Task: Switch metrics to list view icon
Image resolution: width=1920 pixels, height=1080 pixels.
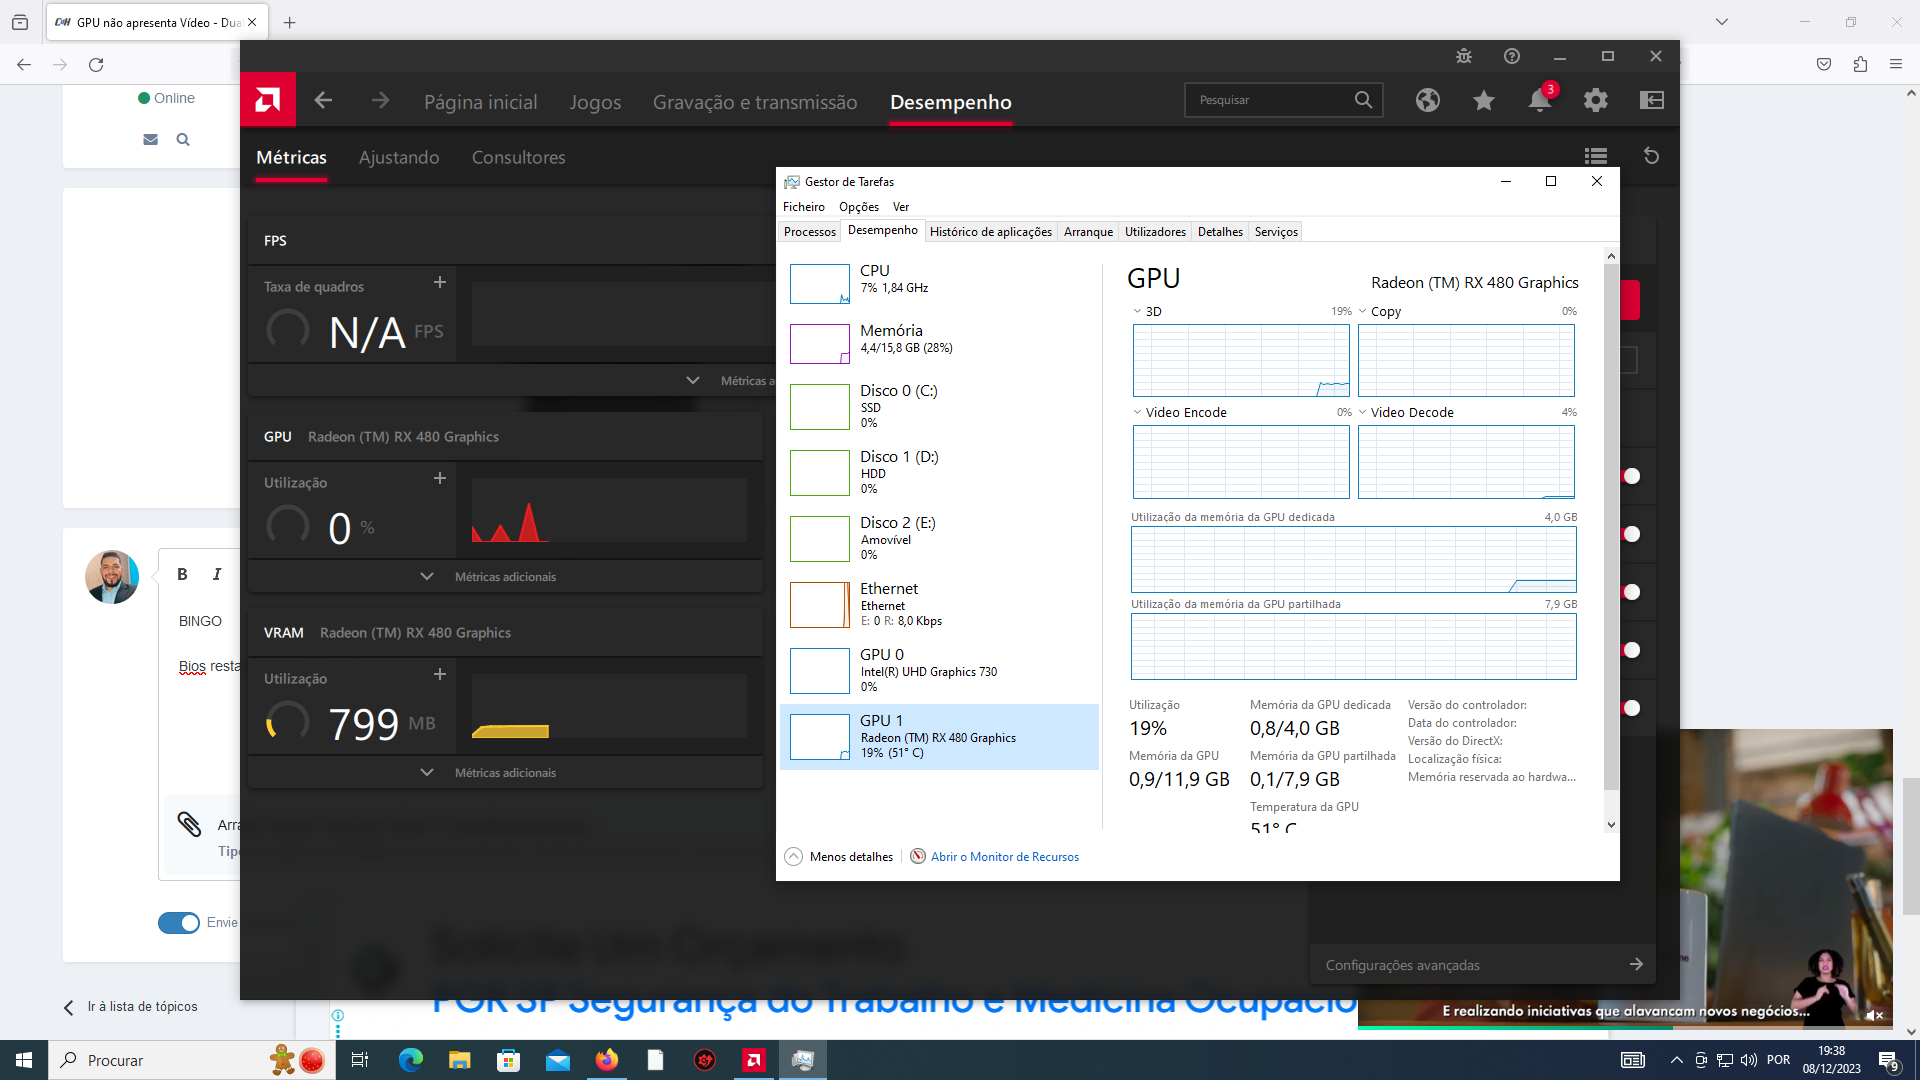Action: [1596, 156]
